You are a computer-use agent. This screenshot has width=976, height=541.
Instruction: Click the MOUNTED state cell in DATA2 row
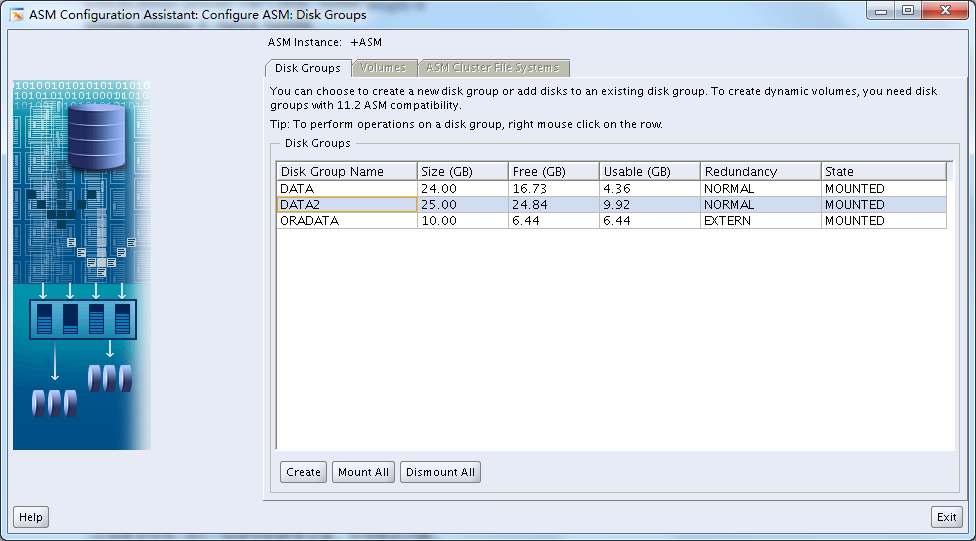click(884, 204)
